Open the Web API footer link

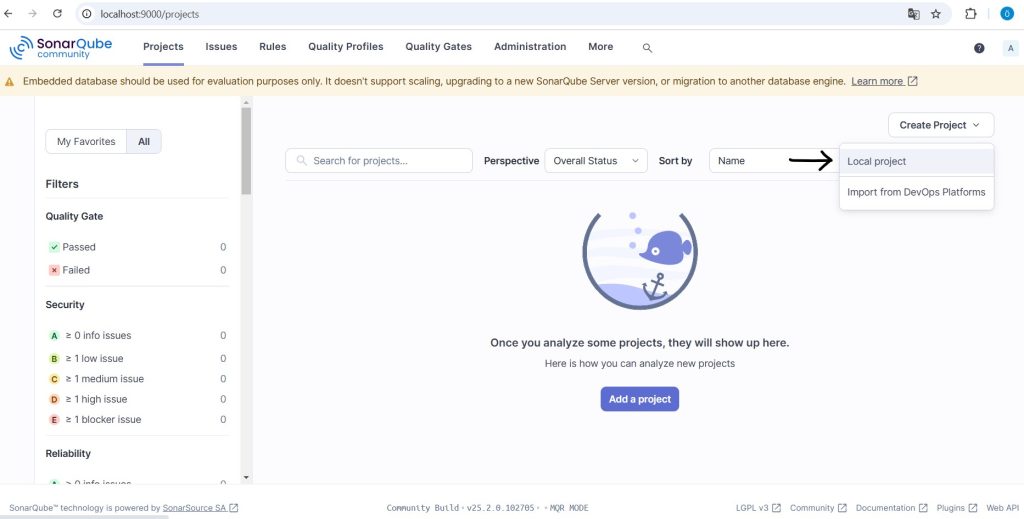click(1002, 508)
